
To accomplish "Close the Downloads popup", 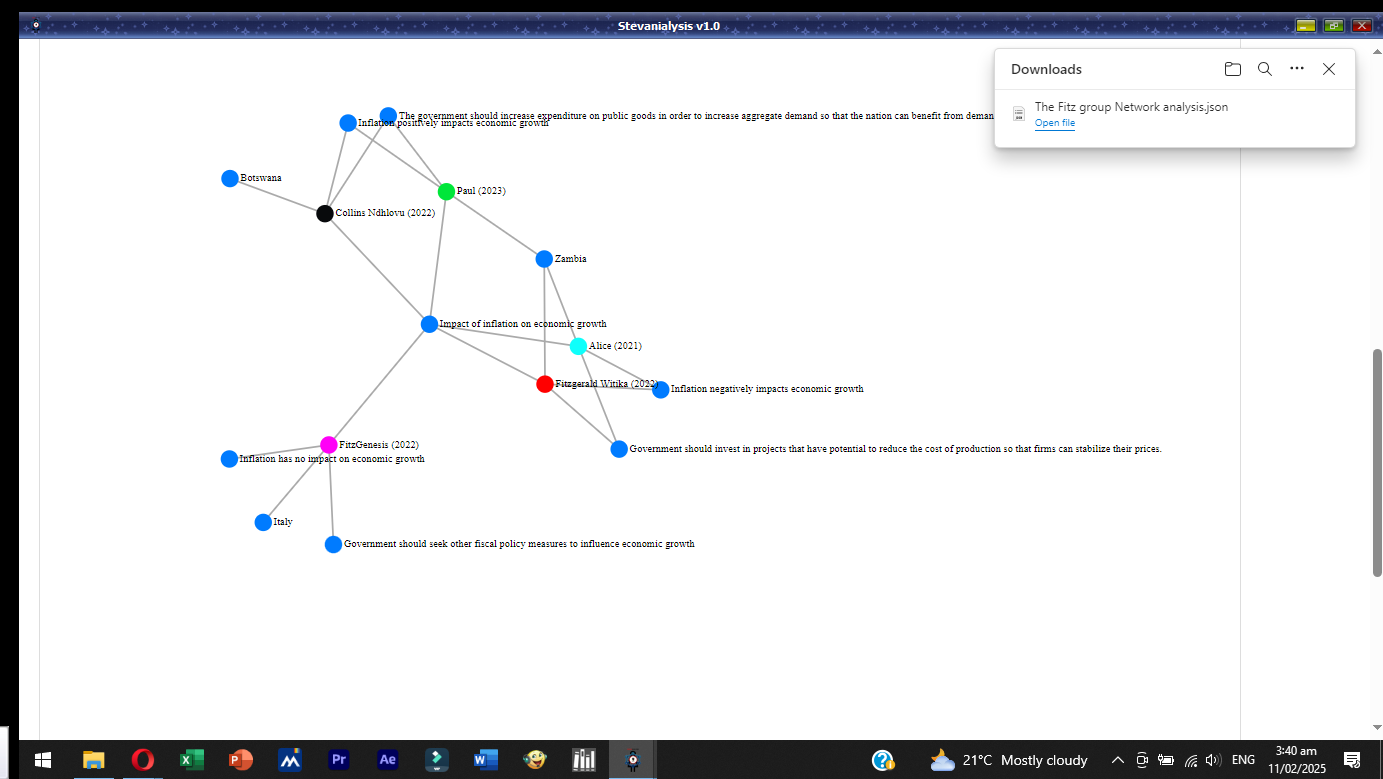I will point(1329,69).
